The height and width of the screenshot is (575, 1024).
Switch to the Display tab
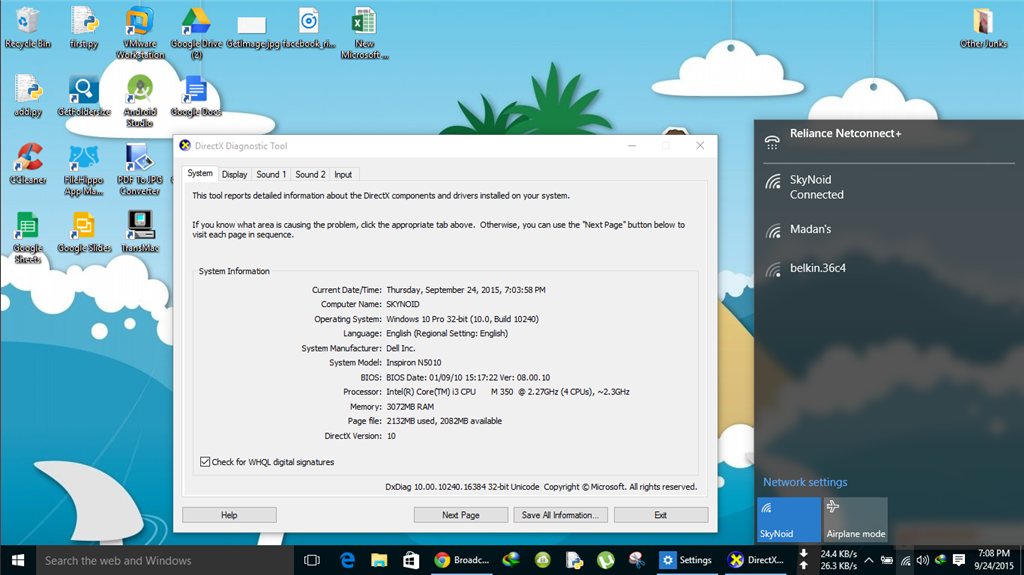(234, 174)
